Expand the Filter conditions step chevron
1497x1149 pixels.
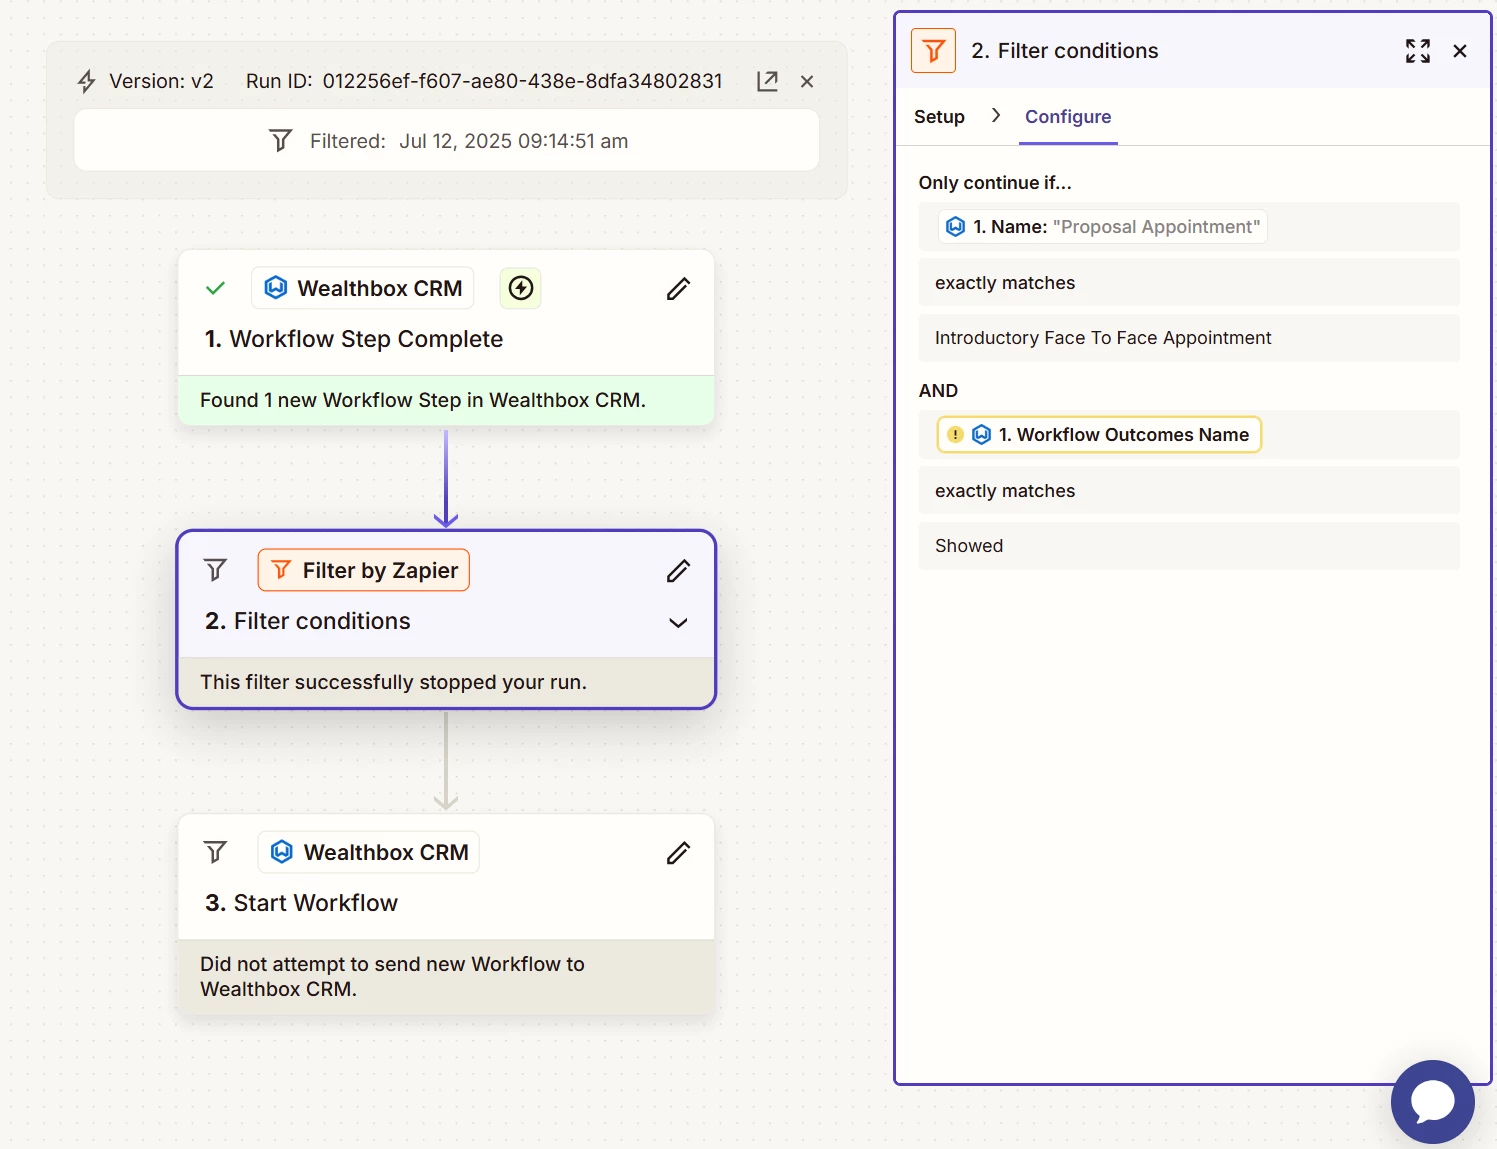coord(678,623)
